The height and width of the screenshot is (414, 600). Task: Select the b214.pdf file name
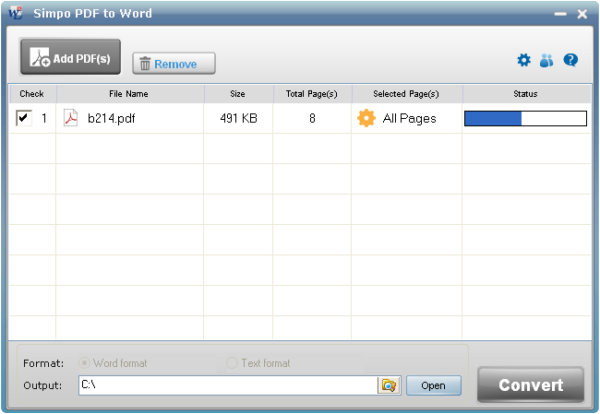coord(111,118)
